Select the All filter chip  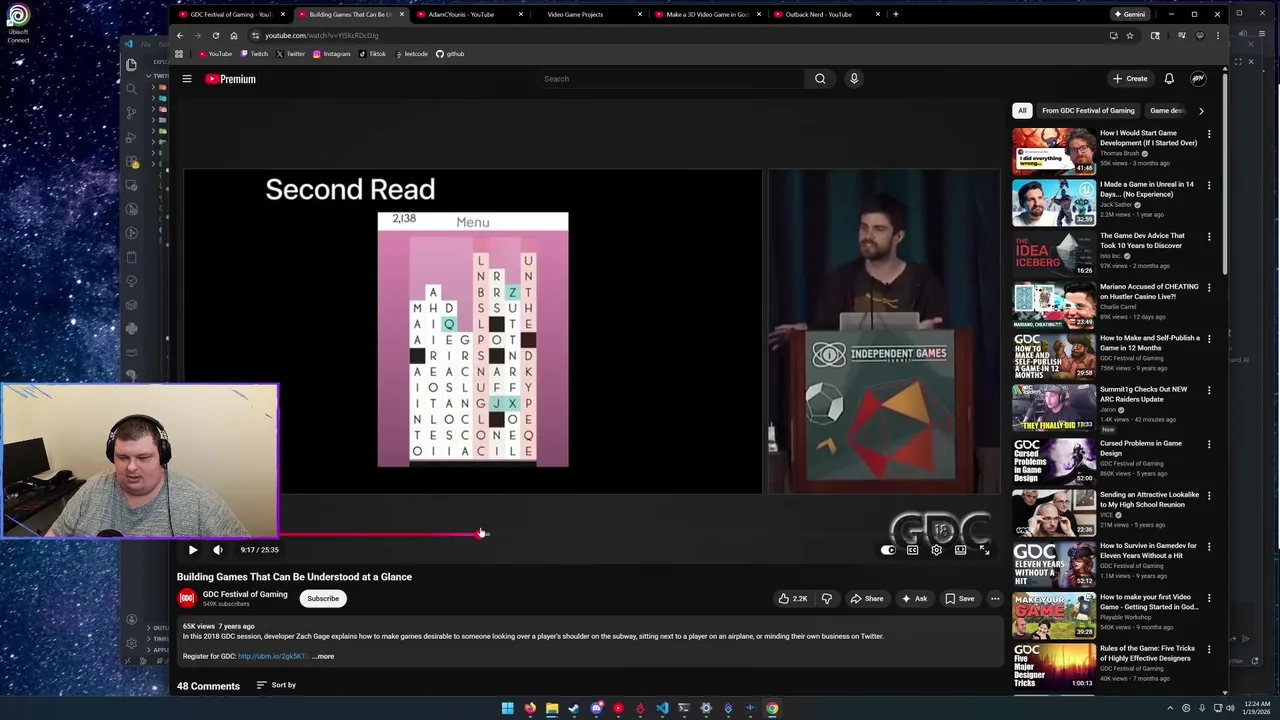[x=1022, y=111]
